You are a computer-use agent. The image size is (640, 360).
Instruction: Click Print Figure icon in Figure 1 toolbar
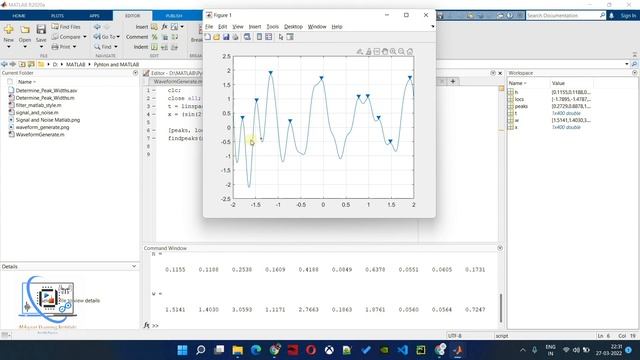point(236,37)
